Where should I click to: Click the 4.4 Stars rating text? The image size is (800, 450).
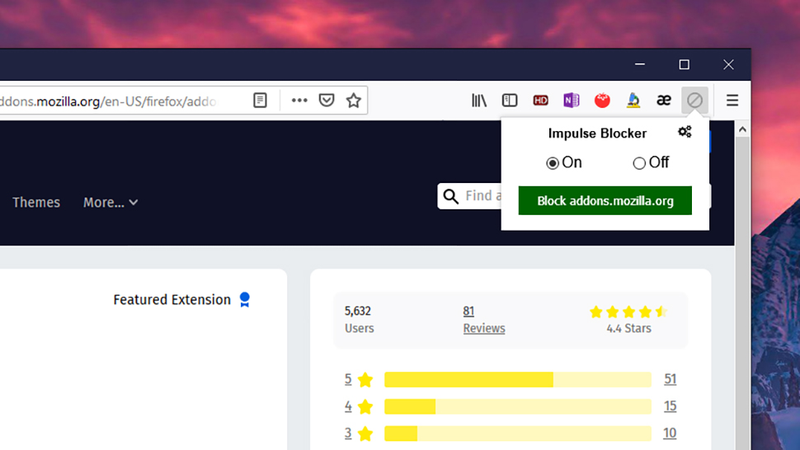pos(629,329)
